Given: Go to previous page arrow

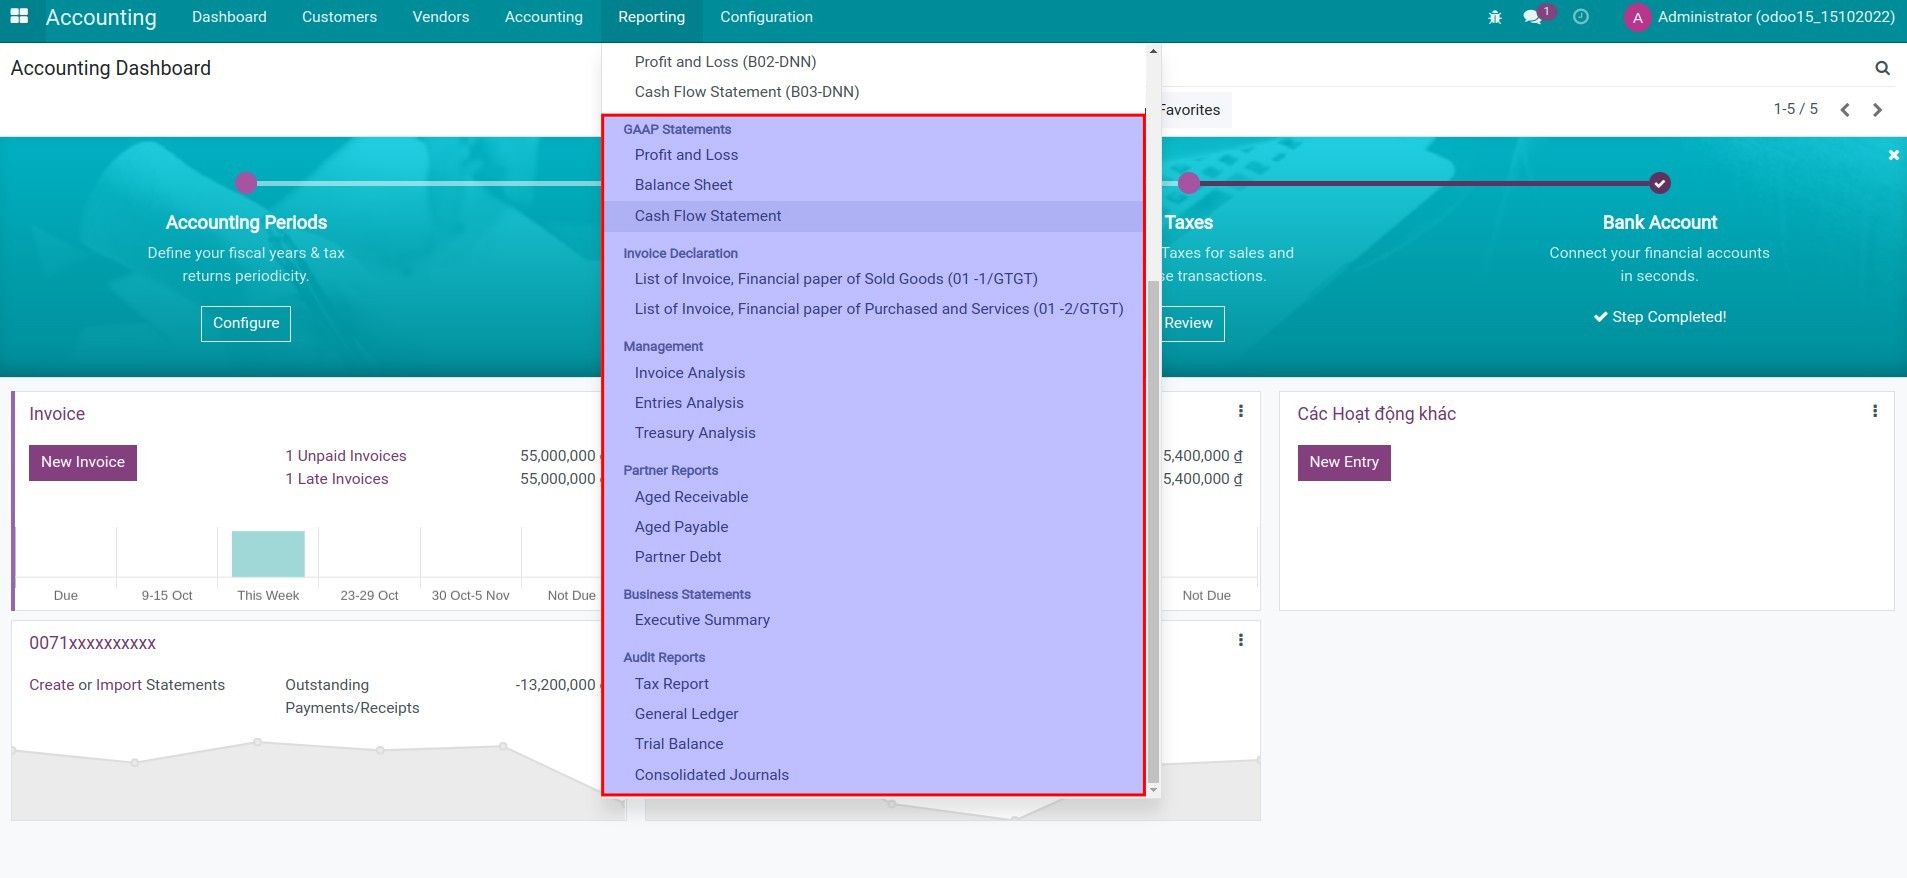Looking at the screenshot, I should pos(1845,110).
